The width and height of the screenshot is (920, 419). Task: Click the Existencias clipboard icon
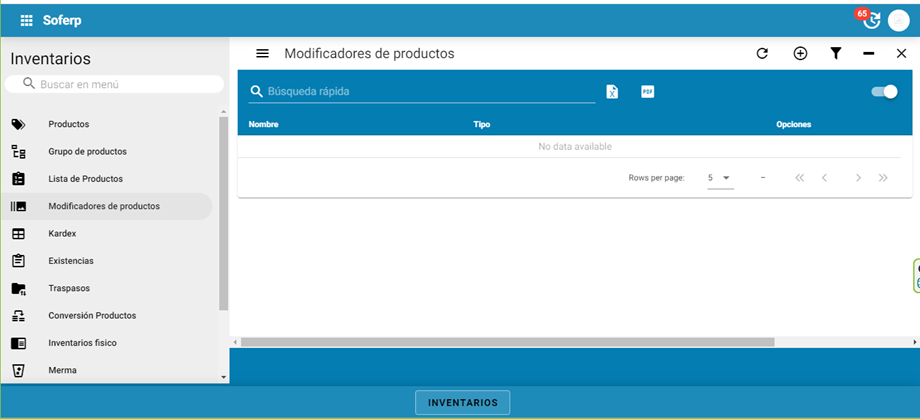[x=19, y=261]
